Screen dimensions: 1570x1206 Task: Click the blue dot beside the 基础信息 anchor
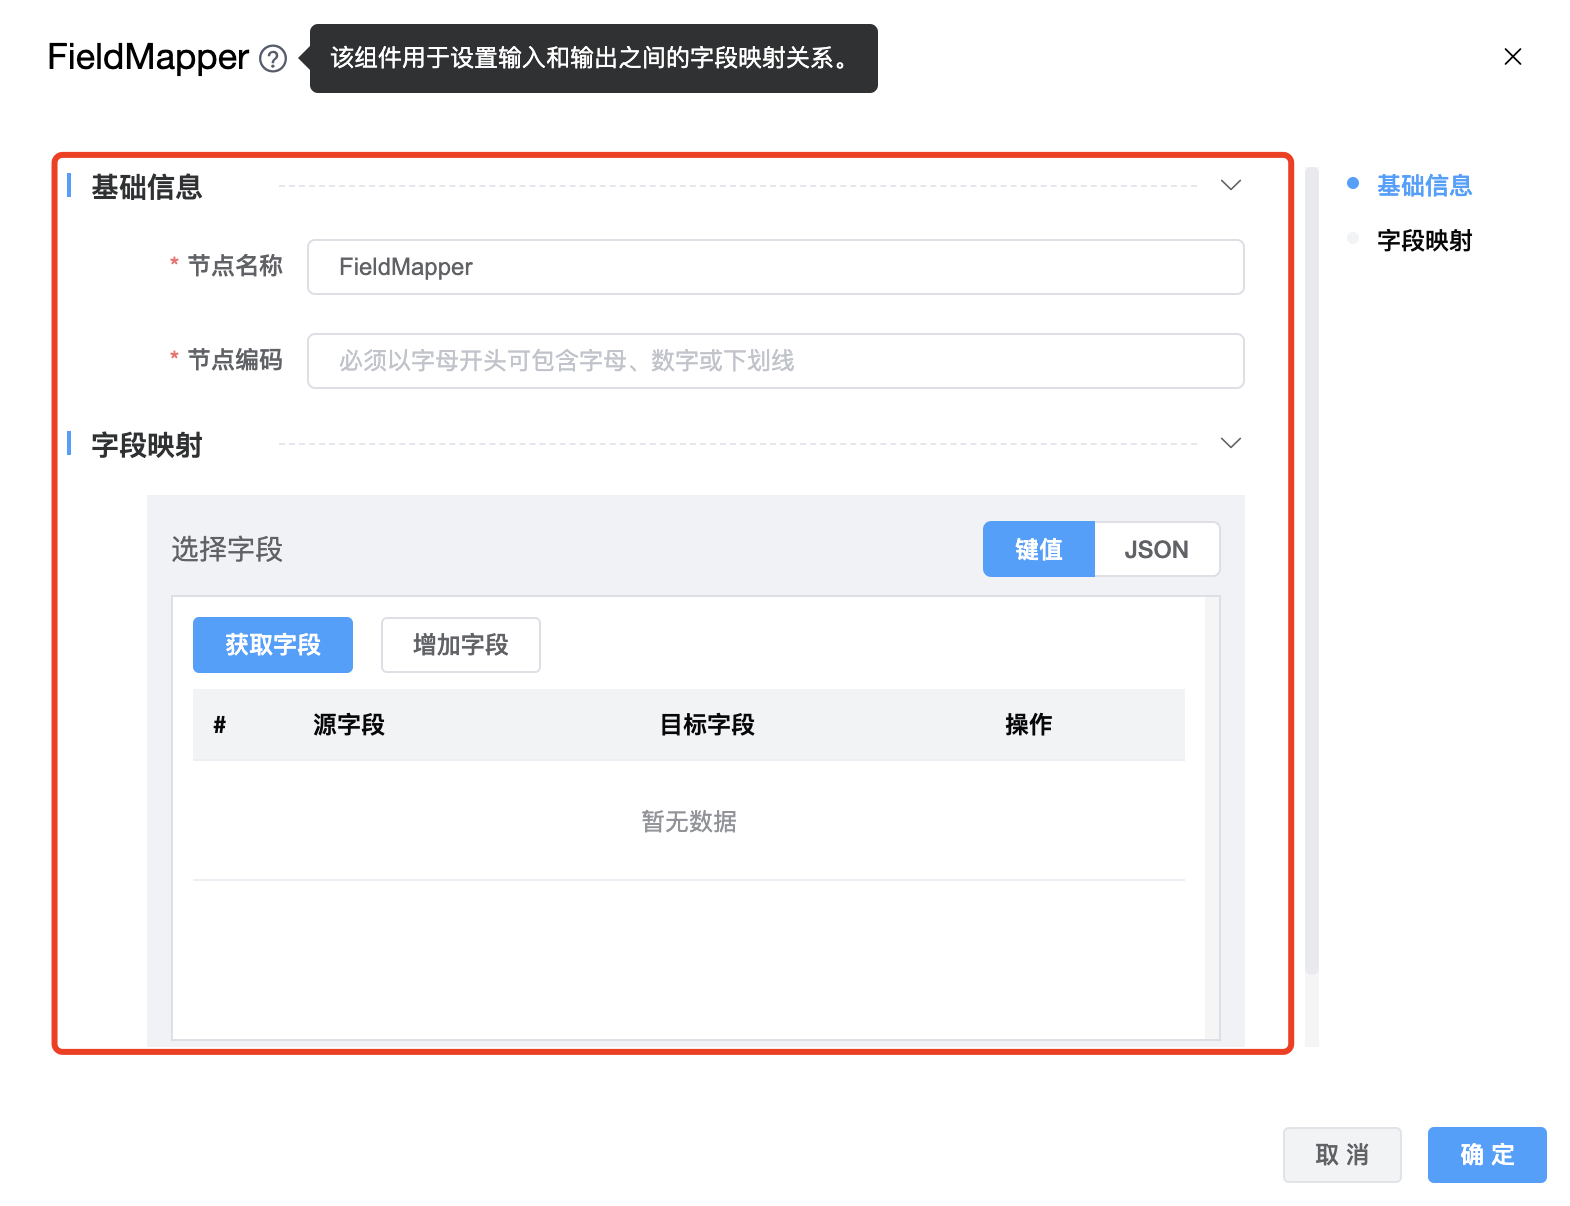(1353, 183)
